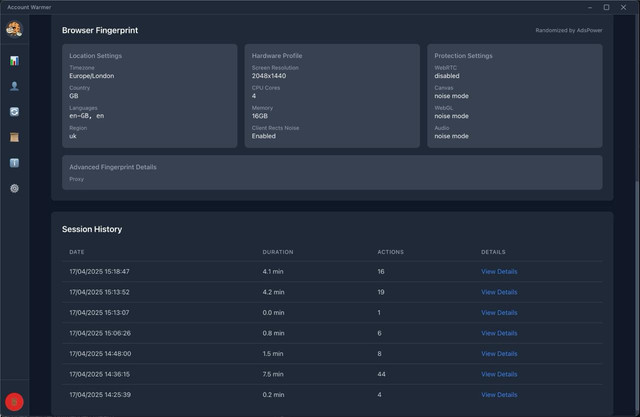Image resolution: width=640 pixels, height=417 pixels.
Task: Click the Protection Settings card title
Action: pyautogui.click(x=463, y=55)
